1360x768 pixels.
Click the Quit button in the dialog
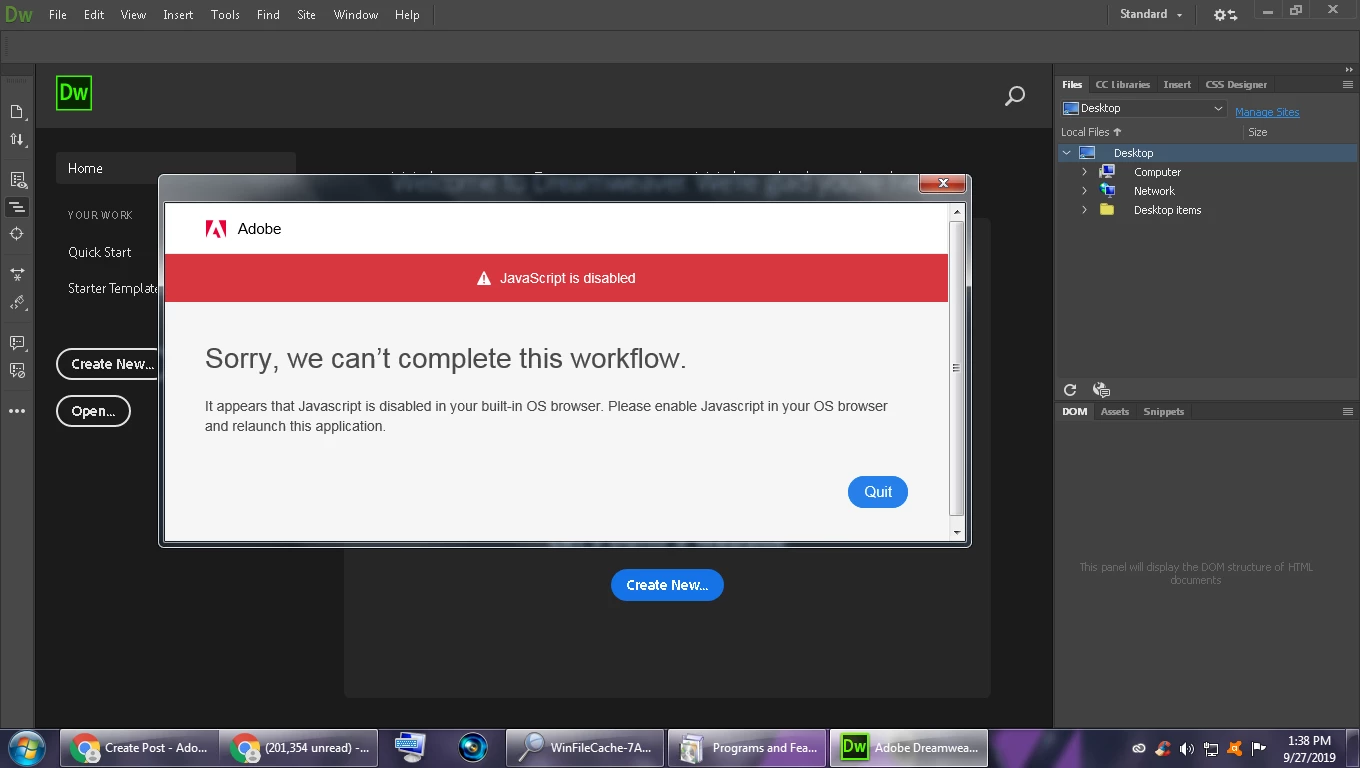coord(878,492)
